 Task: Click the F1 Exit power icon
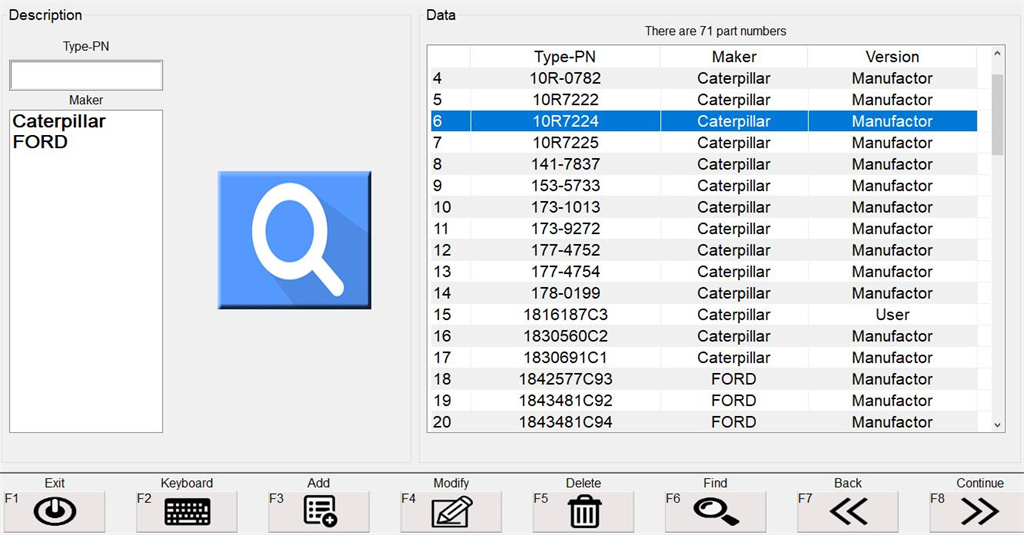coord(55,512)
